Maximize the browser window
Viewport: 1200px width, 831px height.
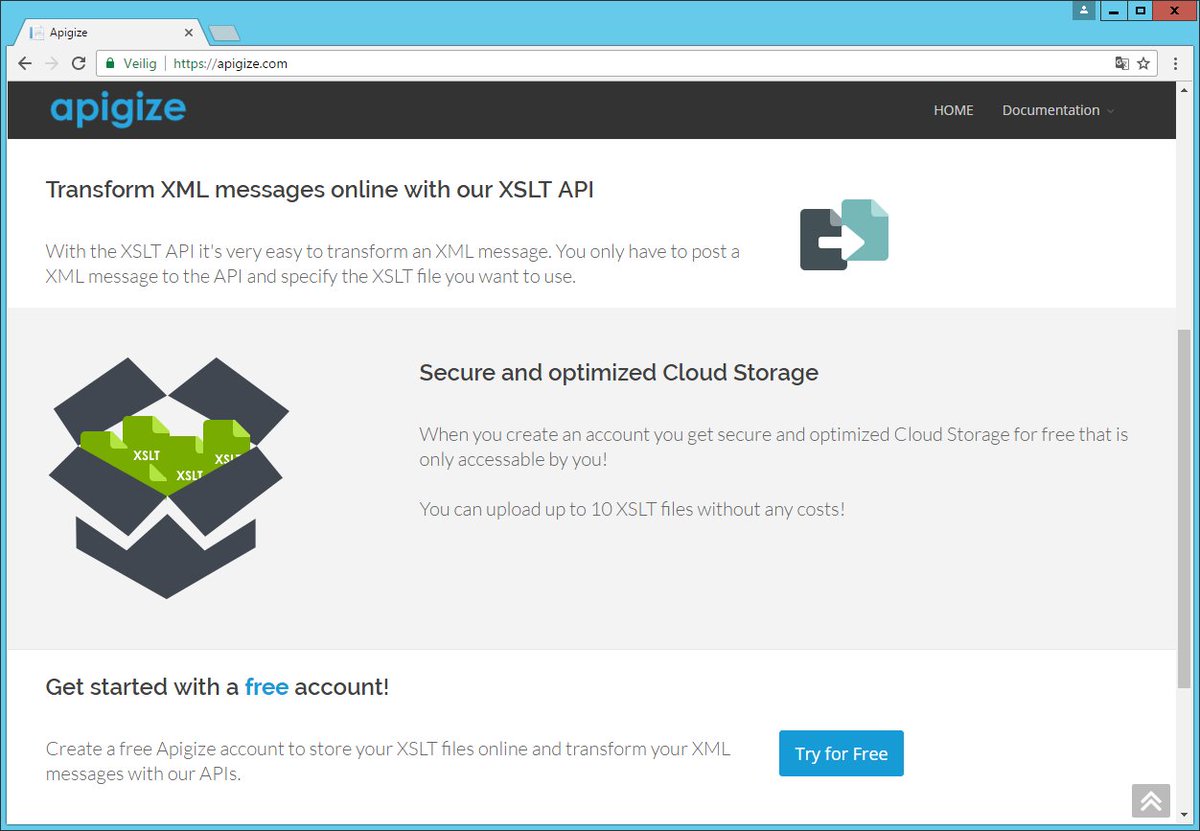[x=1138, y=10]
